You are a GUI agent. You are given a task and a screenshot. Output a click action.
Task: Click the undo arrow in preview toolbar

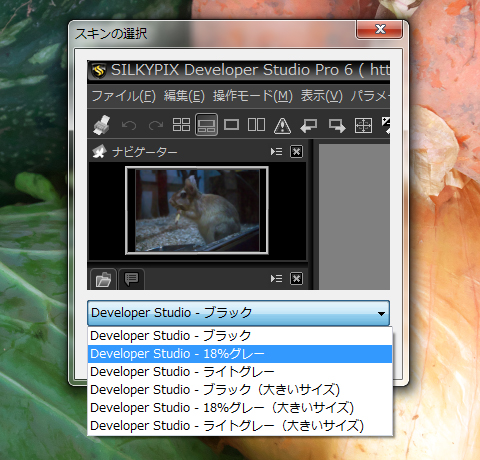coord(129,125)
